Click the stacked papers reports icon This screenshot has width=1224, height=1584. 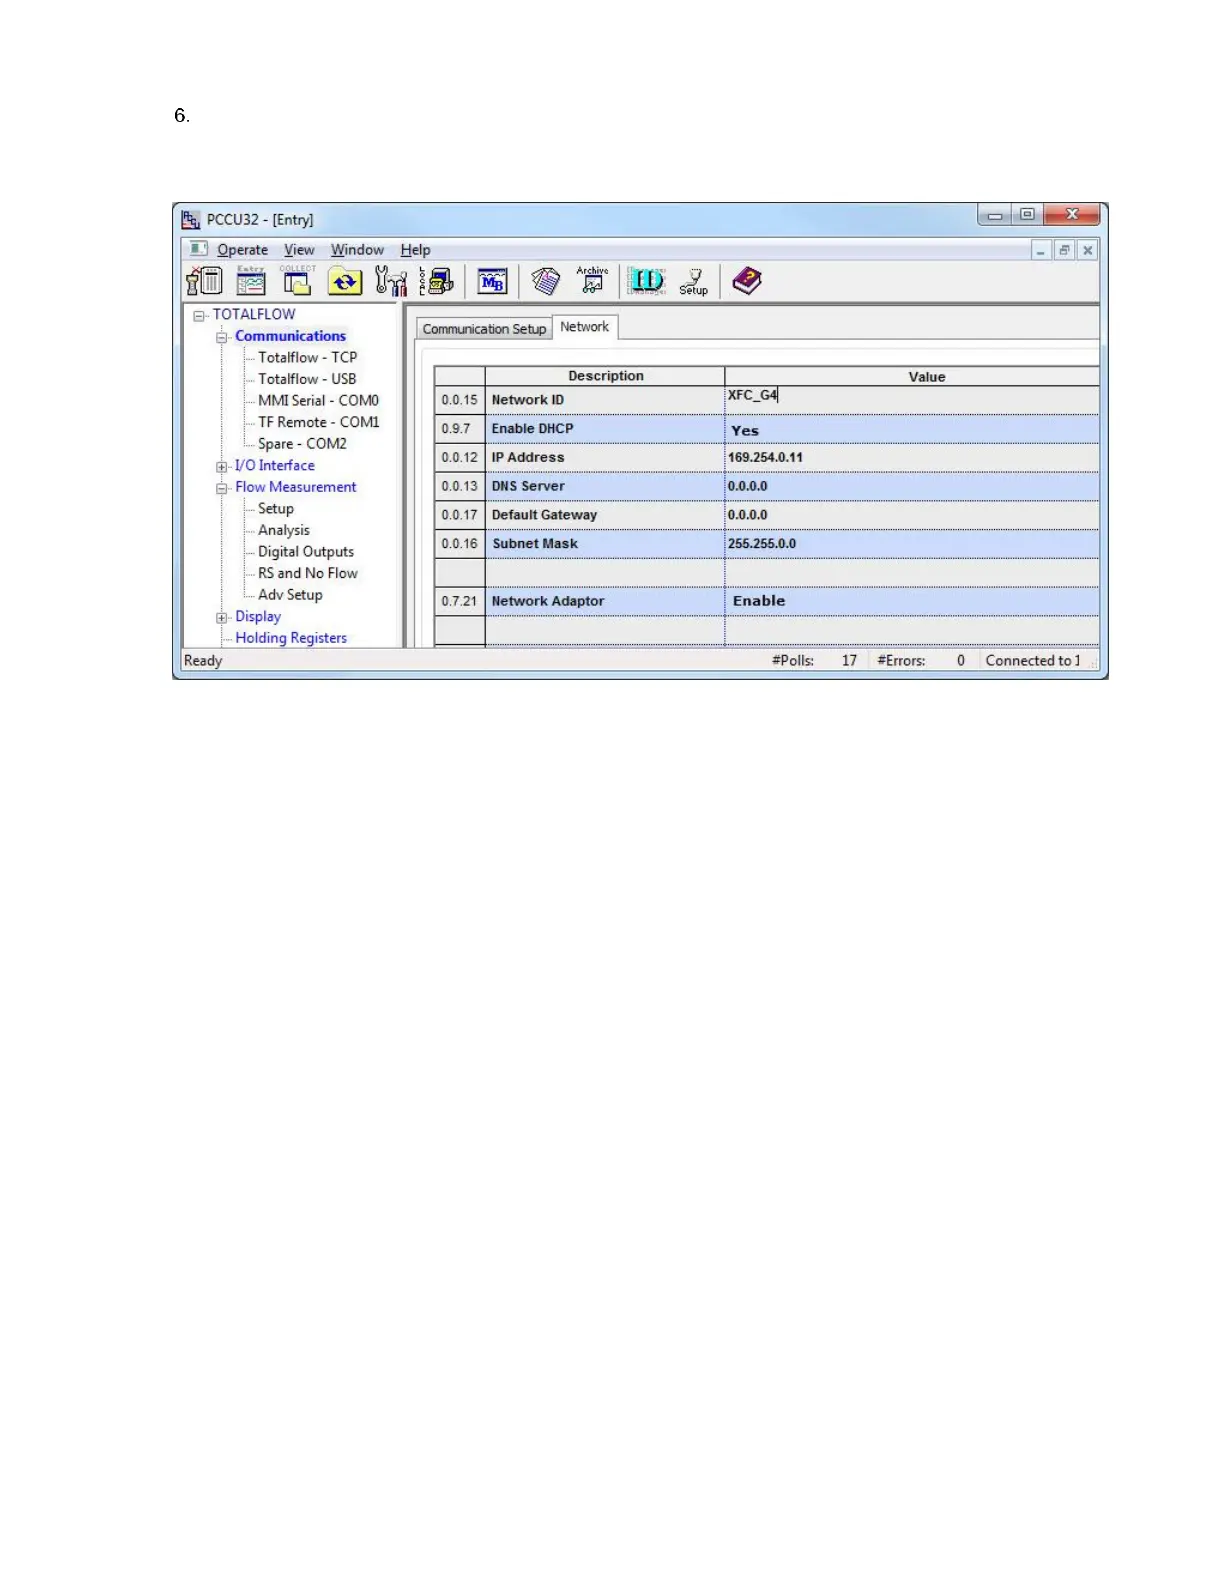click(x=546, y=282)
